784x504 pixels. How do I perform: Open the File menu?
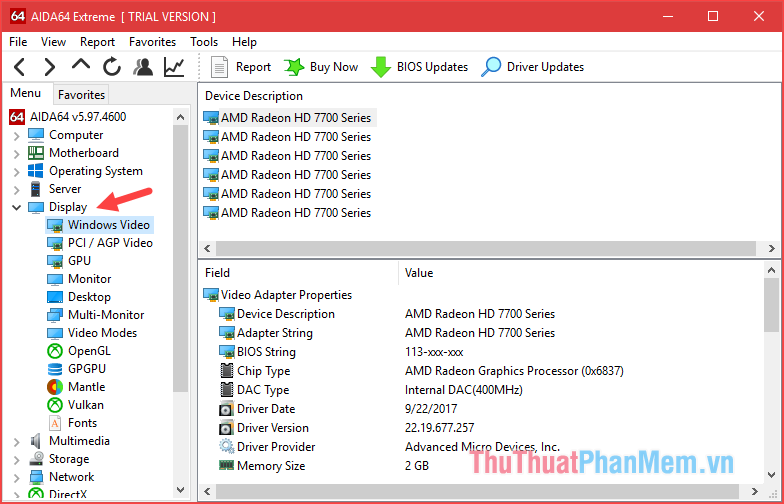click(x=18, y=42)
